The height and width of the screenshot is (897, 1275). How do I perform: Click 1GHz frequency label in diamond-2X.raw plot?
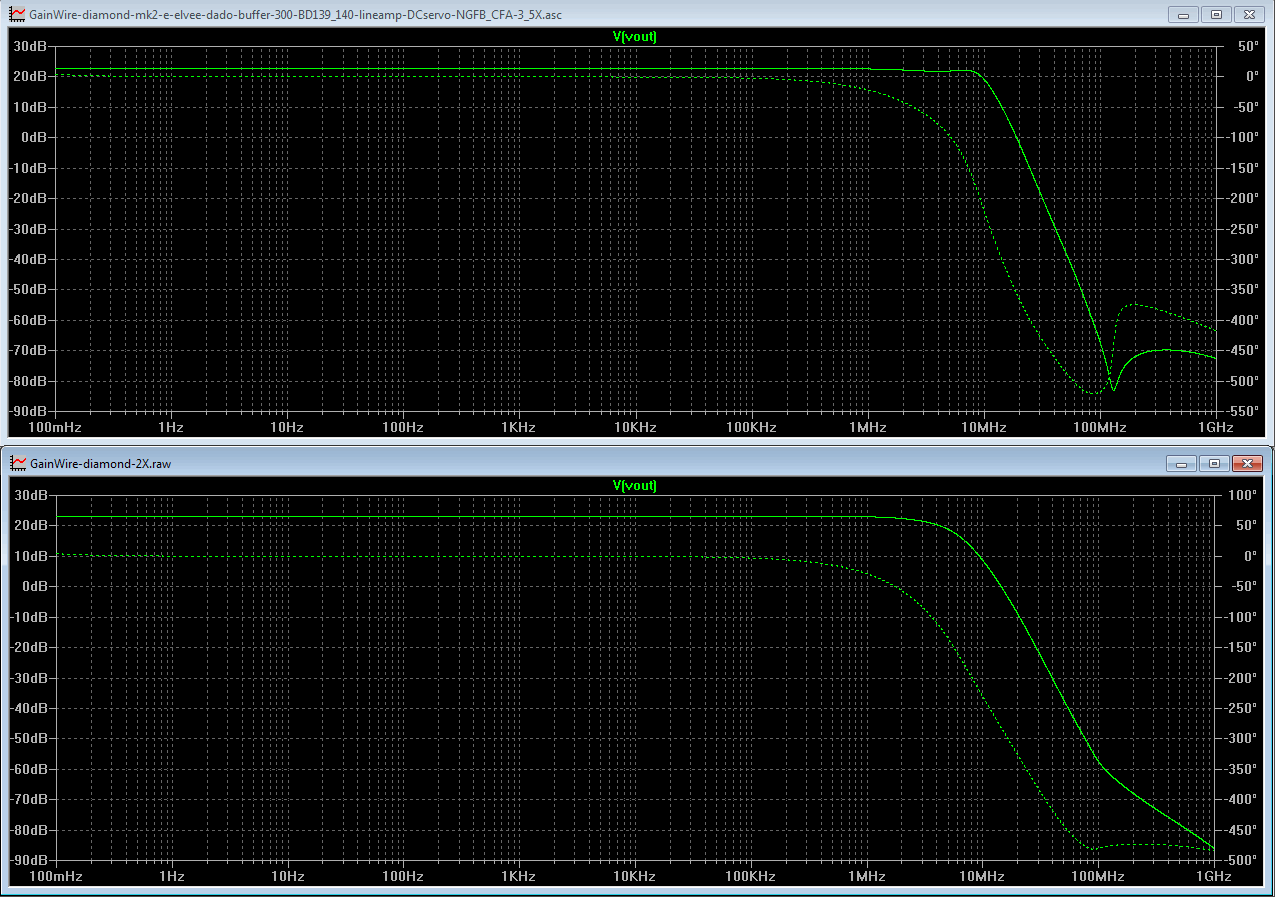(x=1212, y=876)
